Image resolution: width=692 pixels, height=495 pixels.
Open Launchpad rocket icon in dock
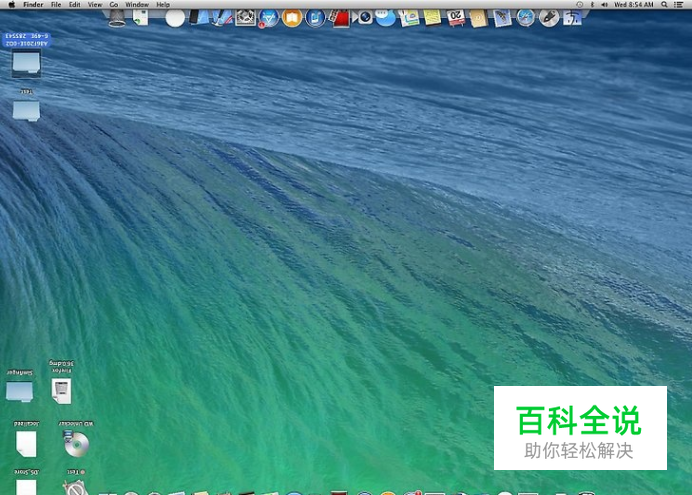(x=549, y=19)
